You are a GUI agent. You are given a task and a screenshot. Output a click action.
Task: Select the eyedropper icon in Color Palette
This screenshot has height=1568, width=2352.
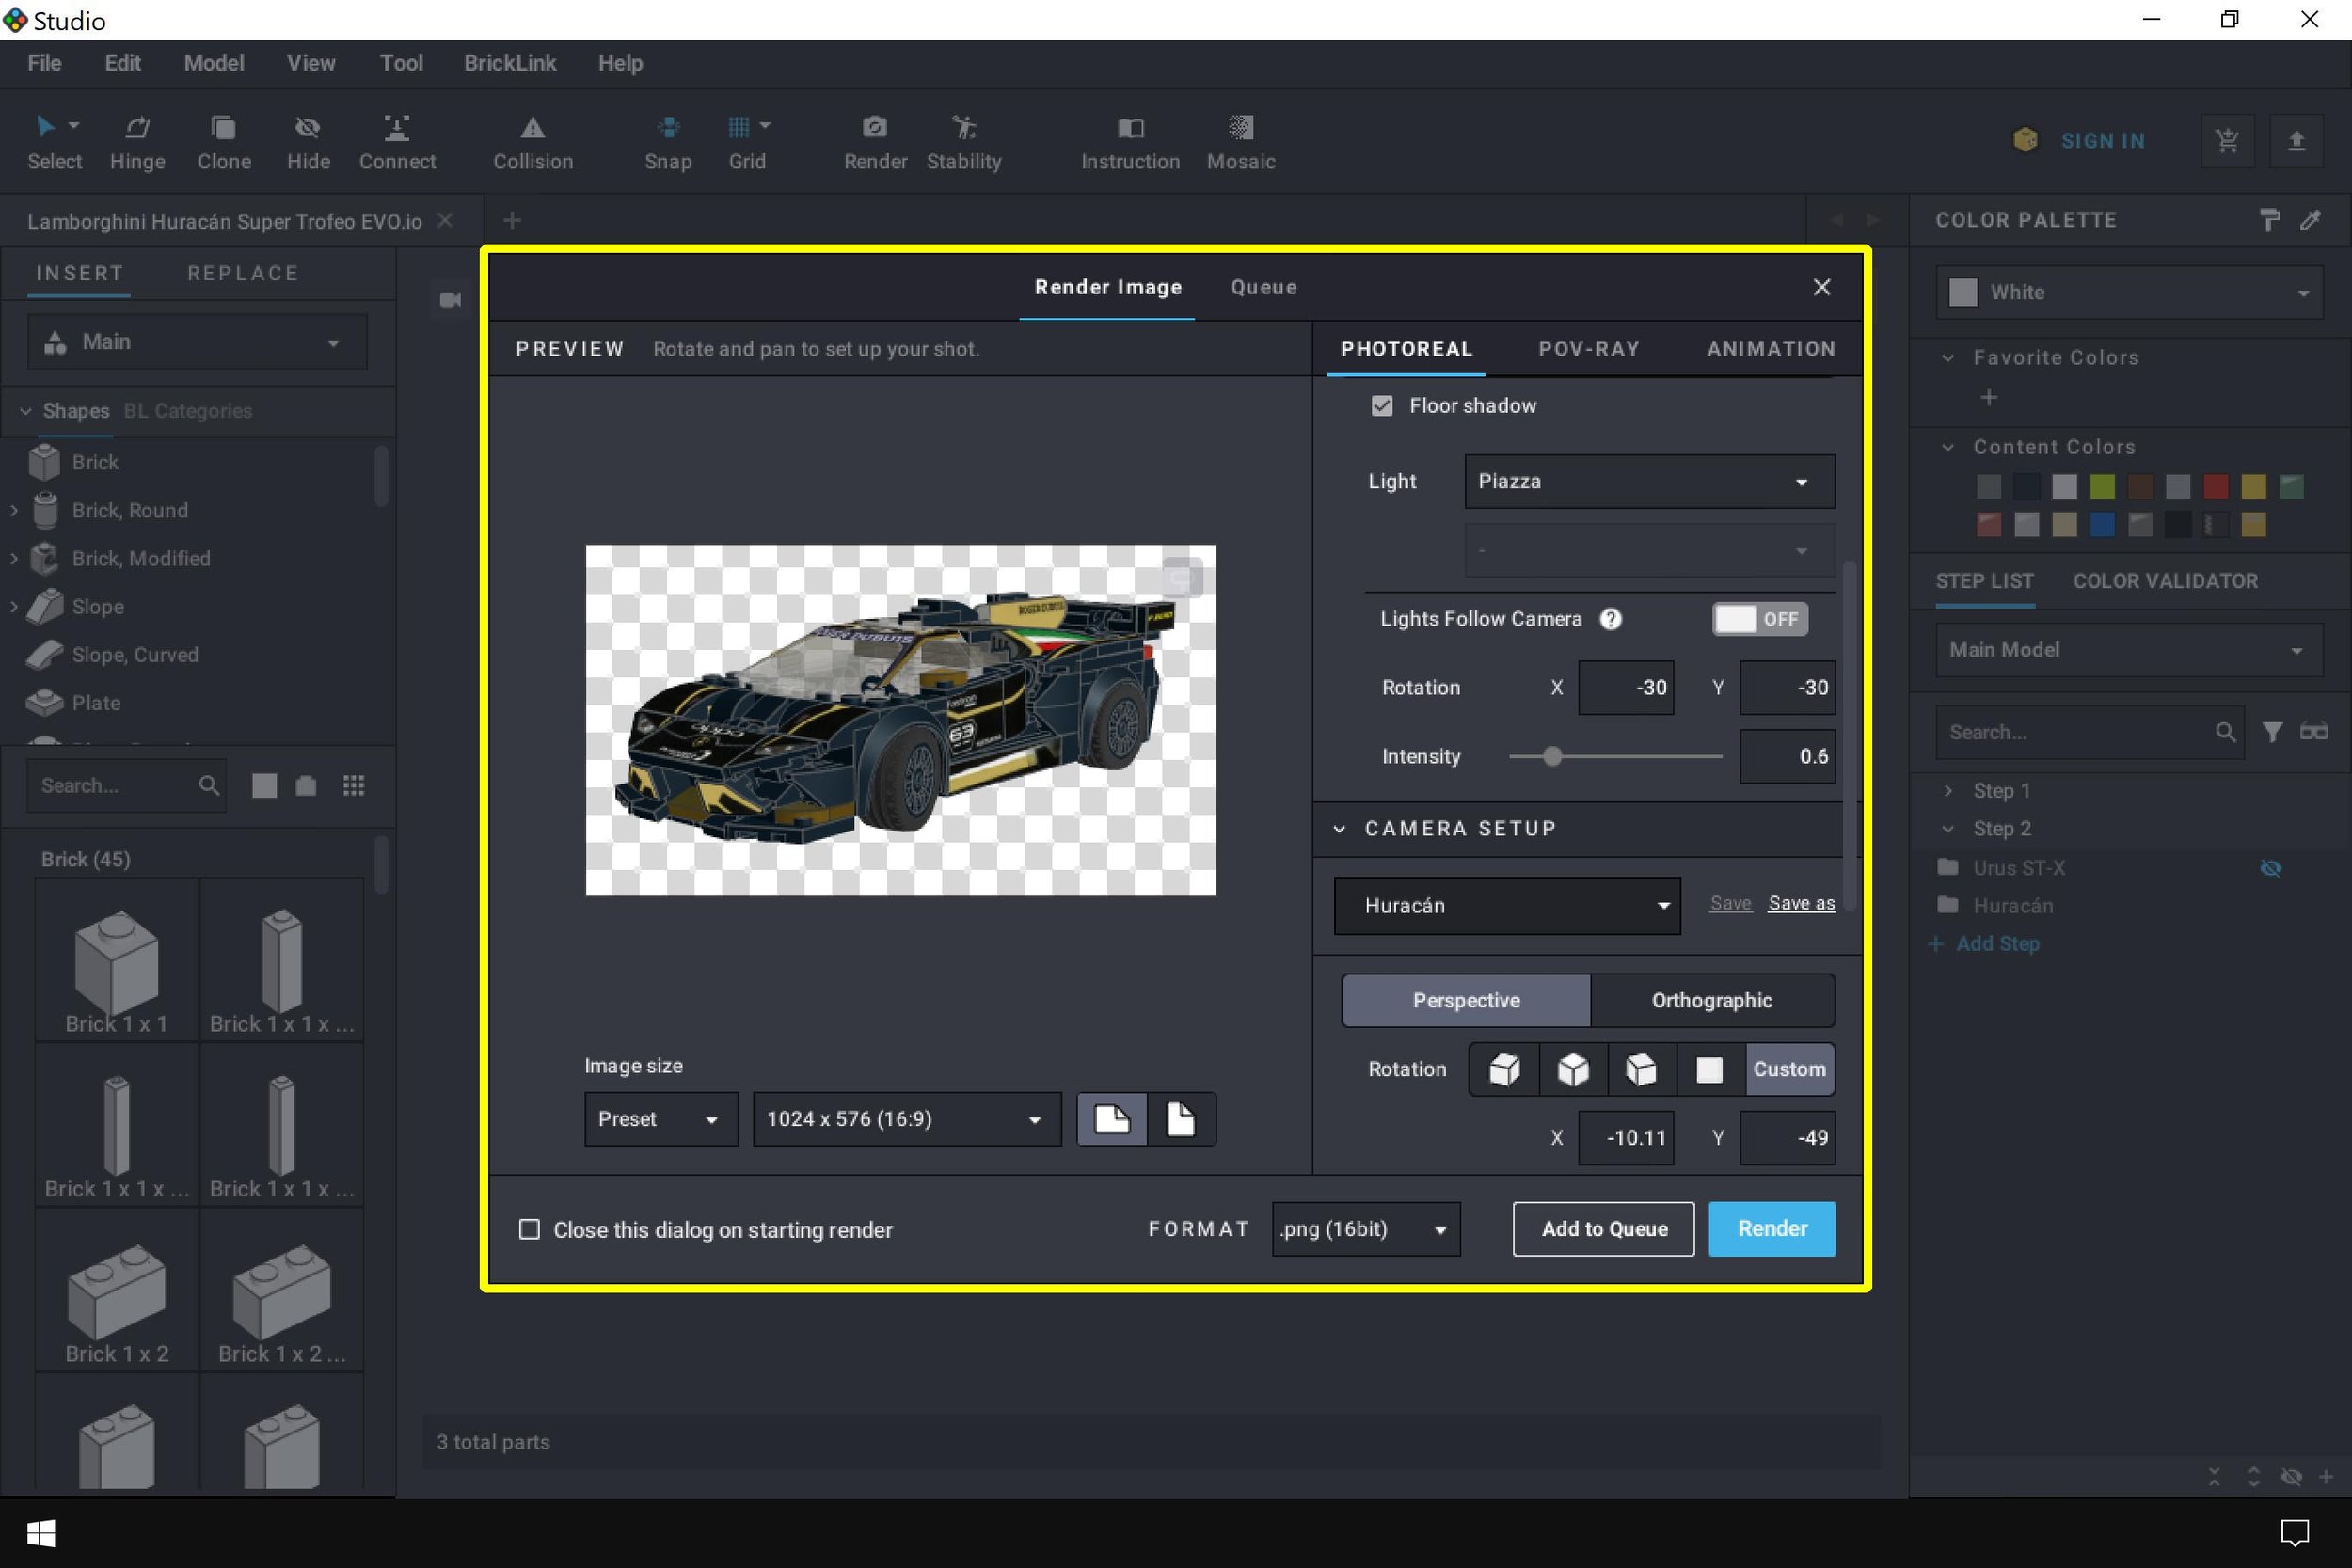[2310, 220]
